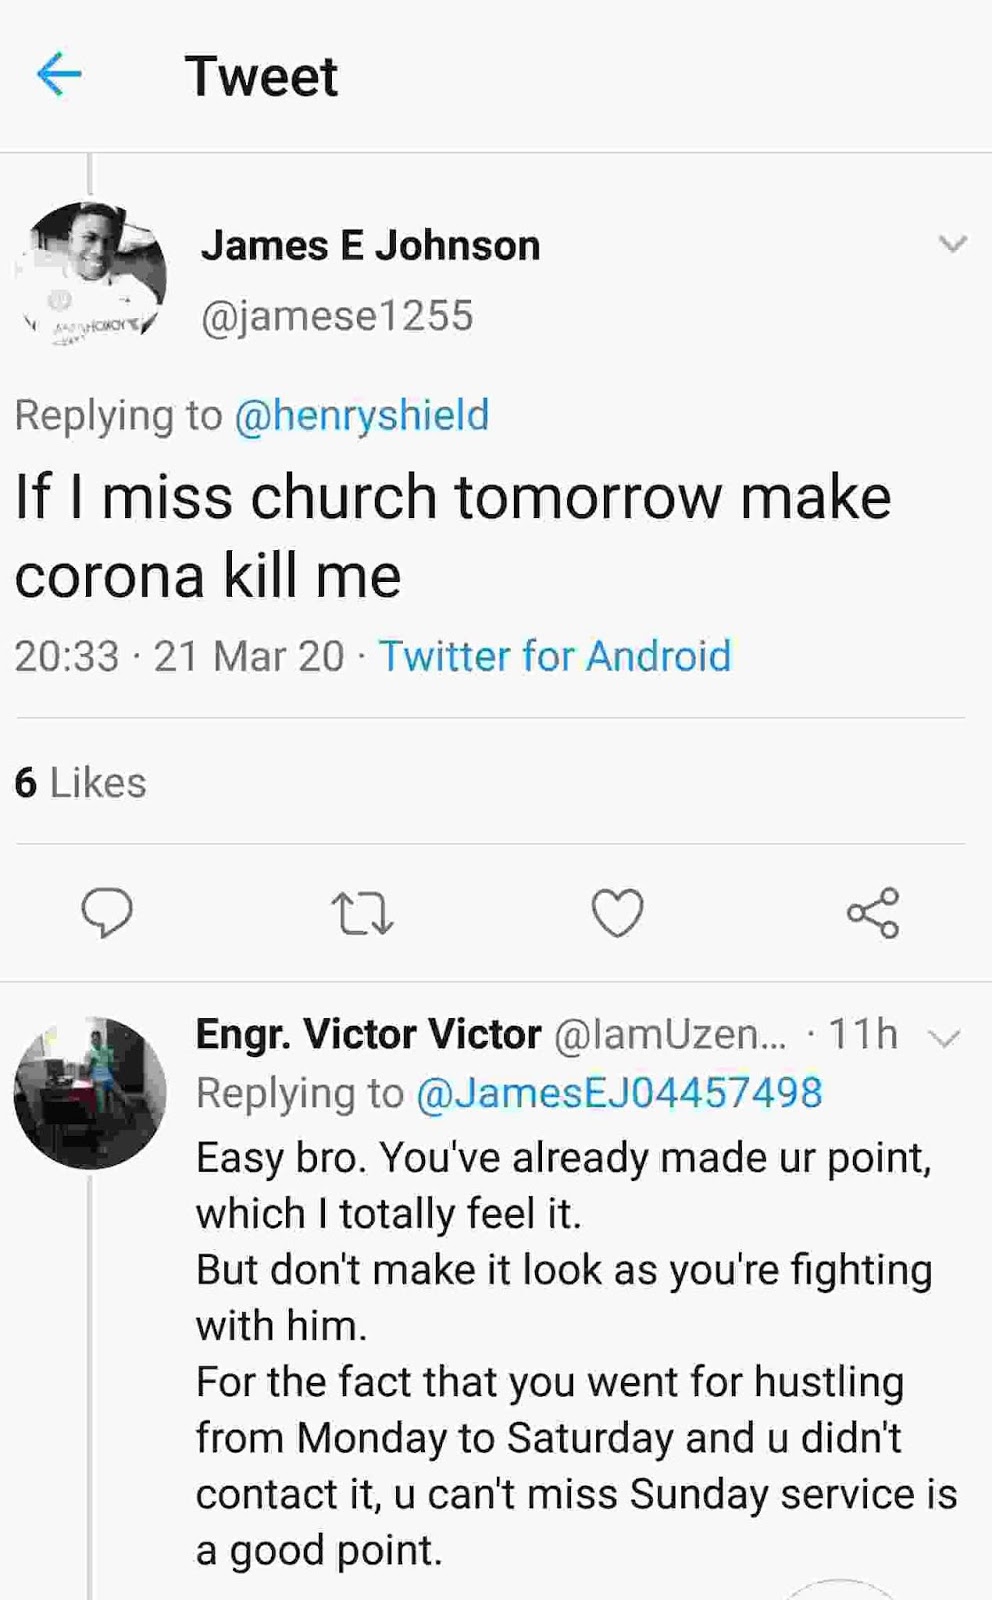The image size is (992, 1600).
Task: Tap the reply speech bubble icon
Action: tap(106, 912)
